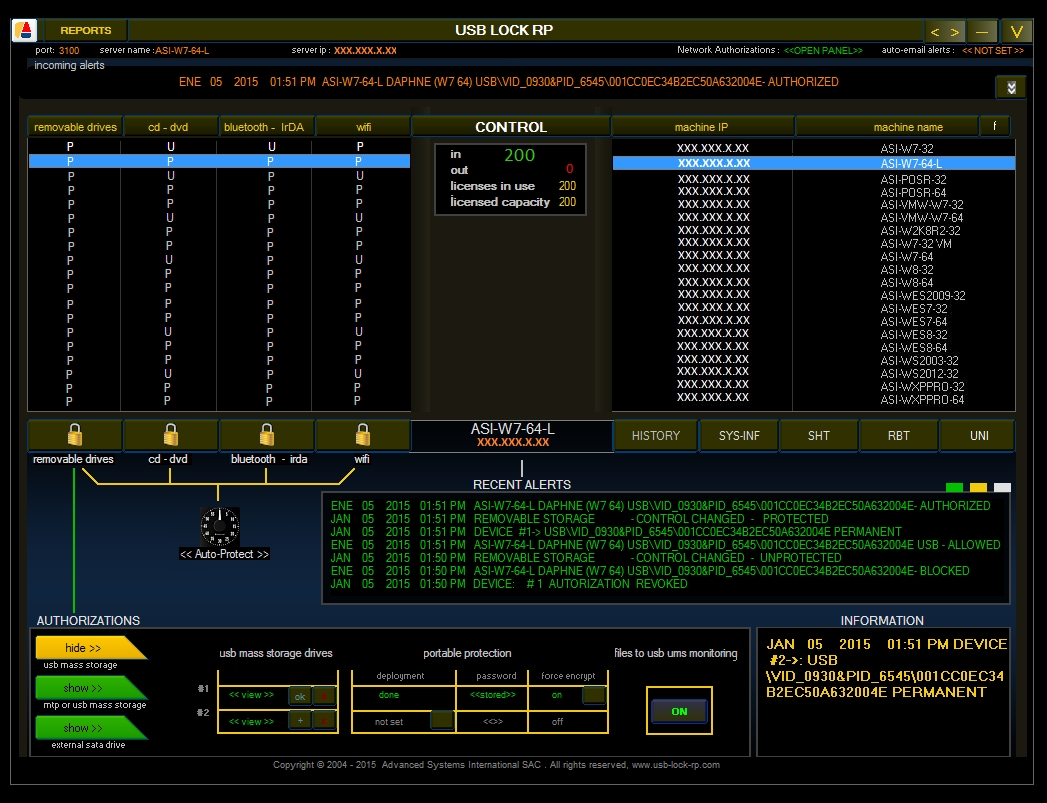Minimize window with the dash button
Viewport: 1047px width, 803px height.
982,31
